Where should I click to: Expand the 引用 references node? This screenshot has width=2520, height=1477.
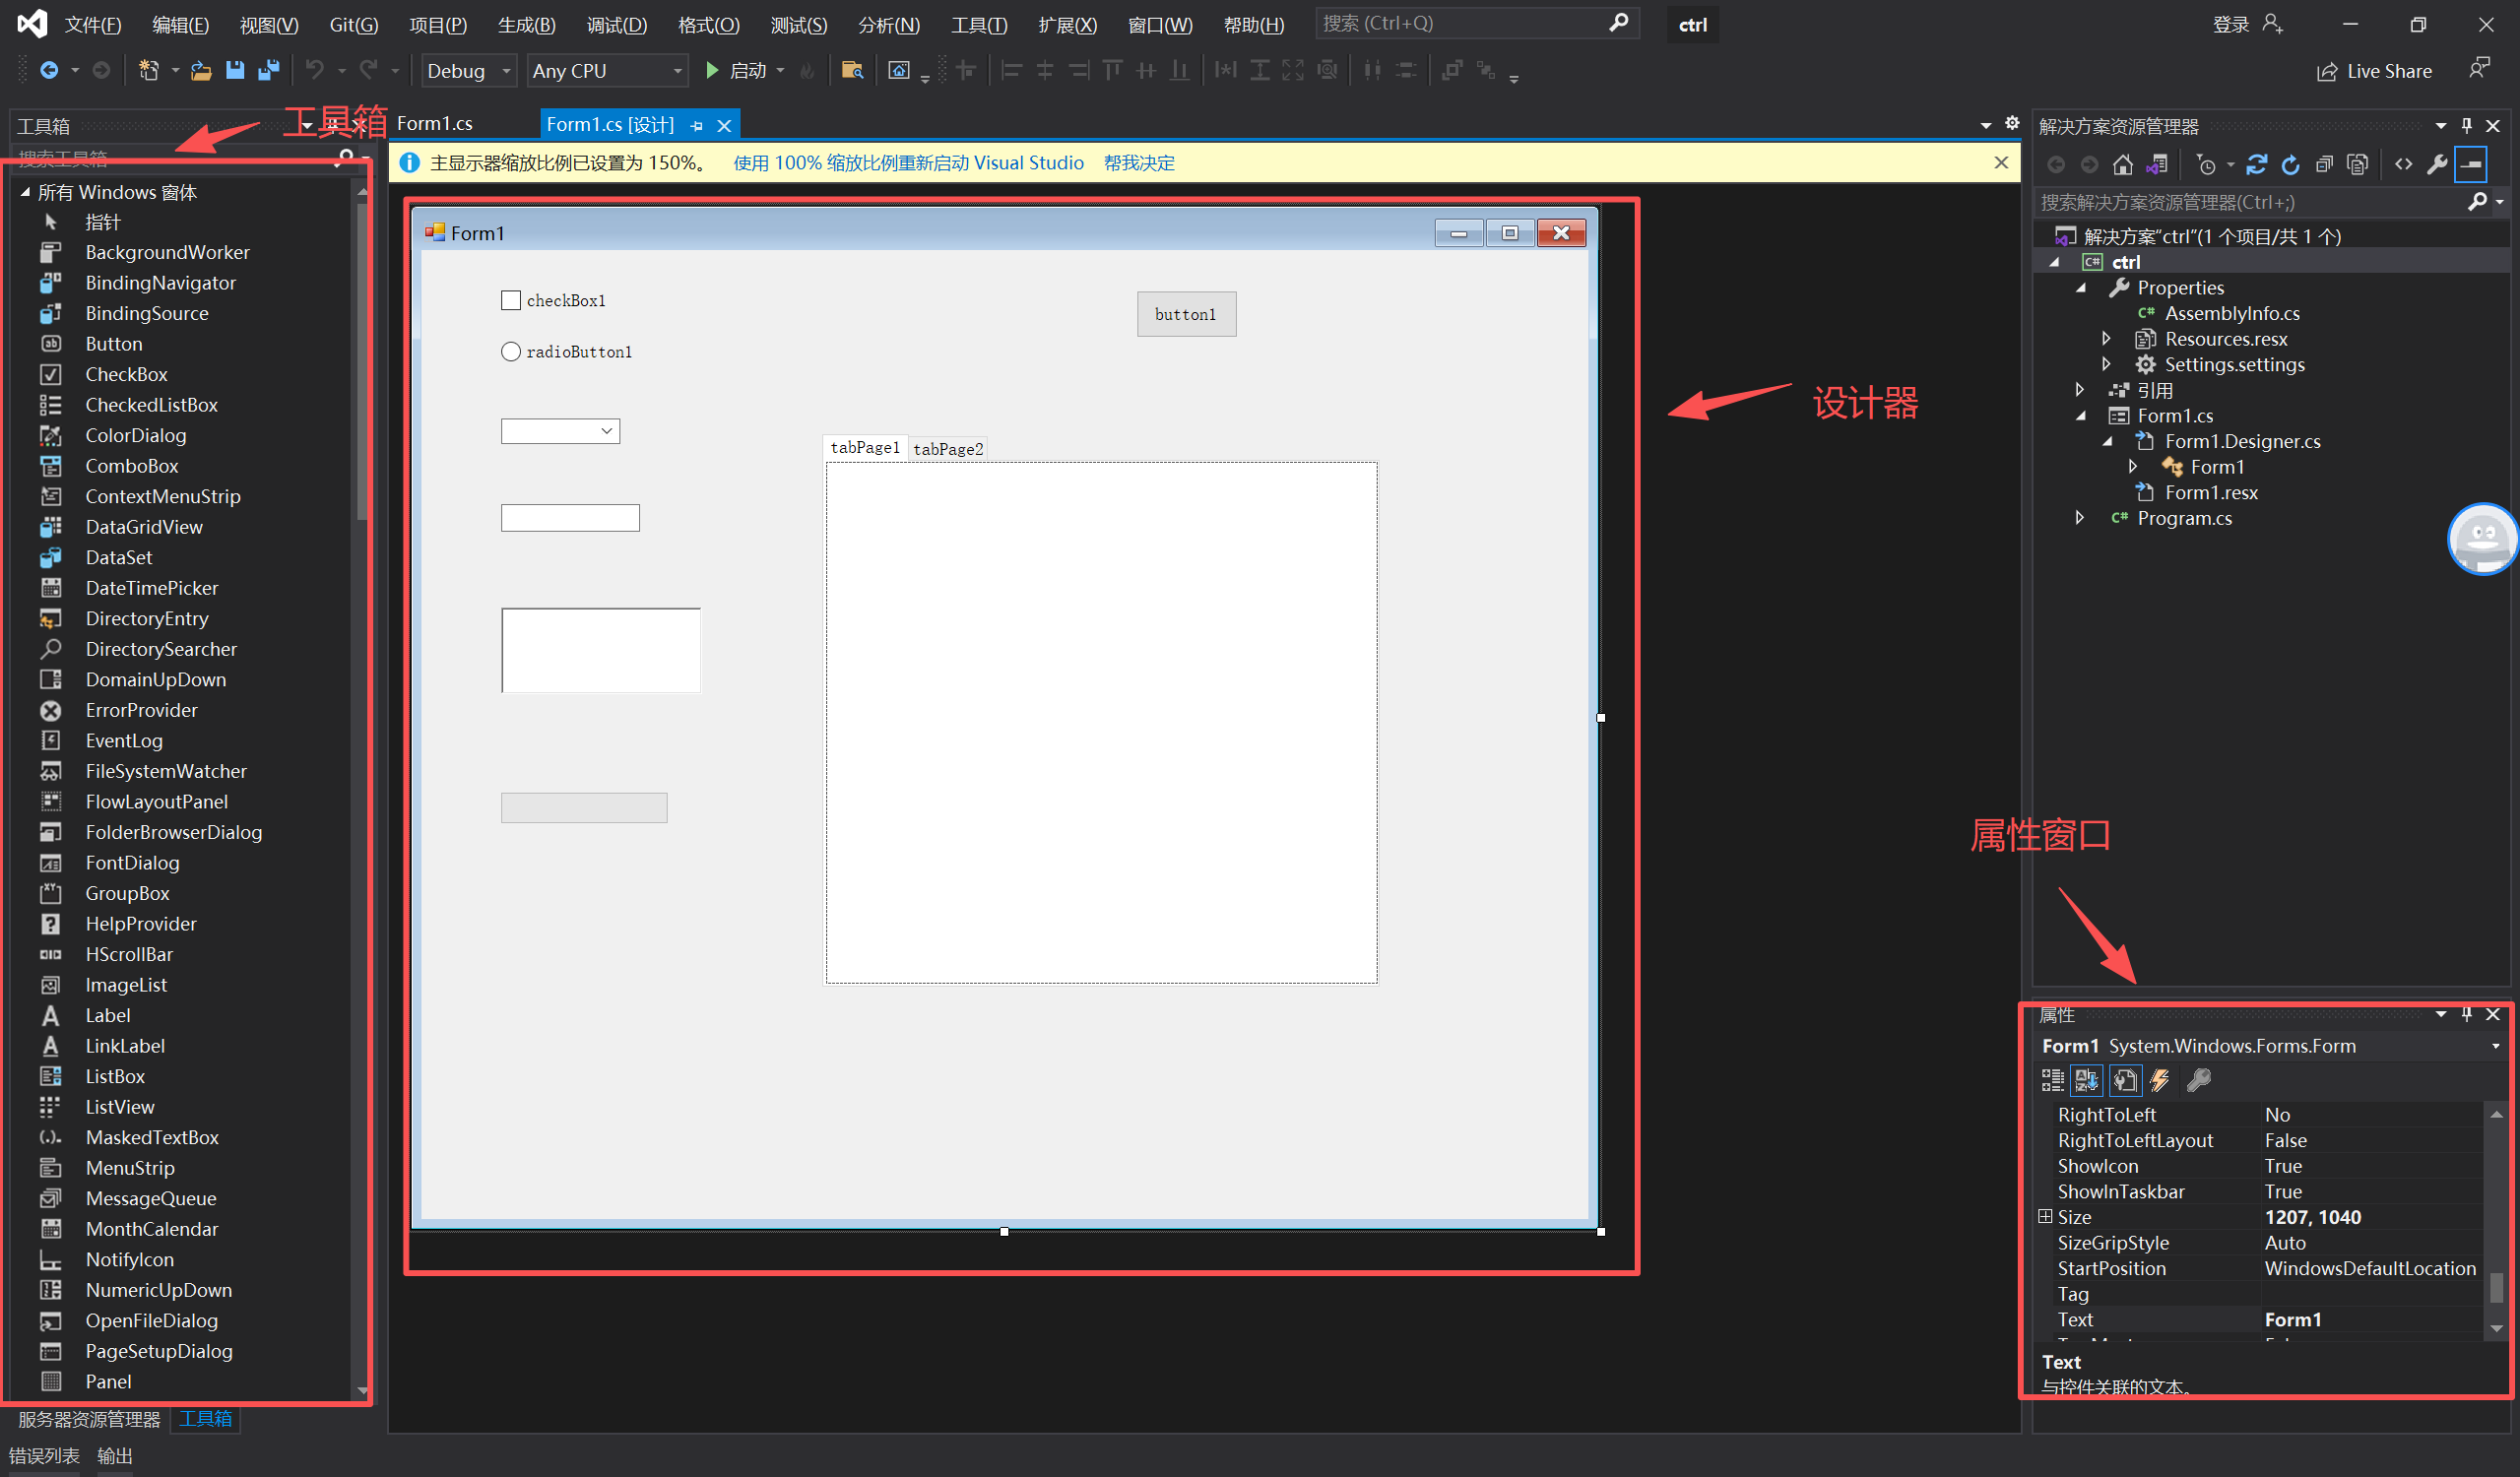[2080, 390]
